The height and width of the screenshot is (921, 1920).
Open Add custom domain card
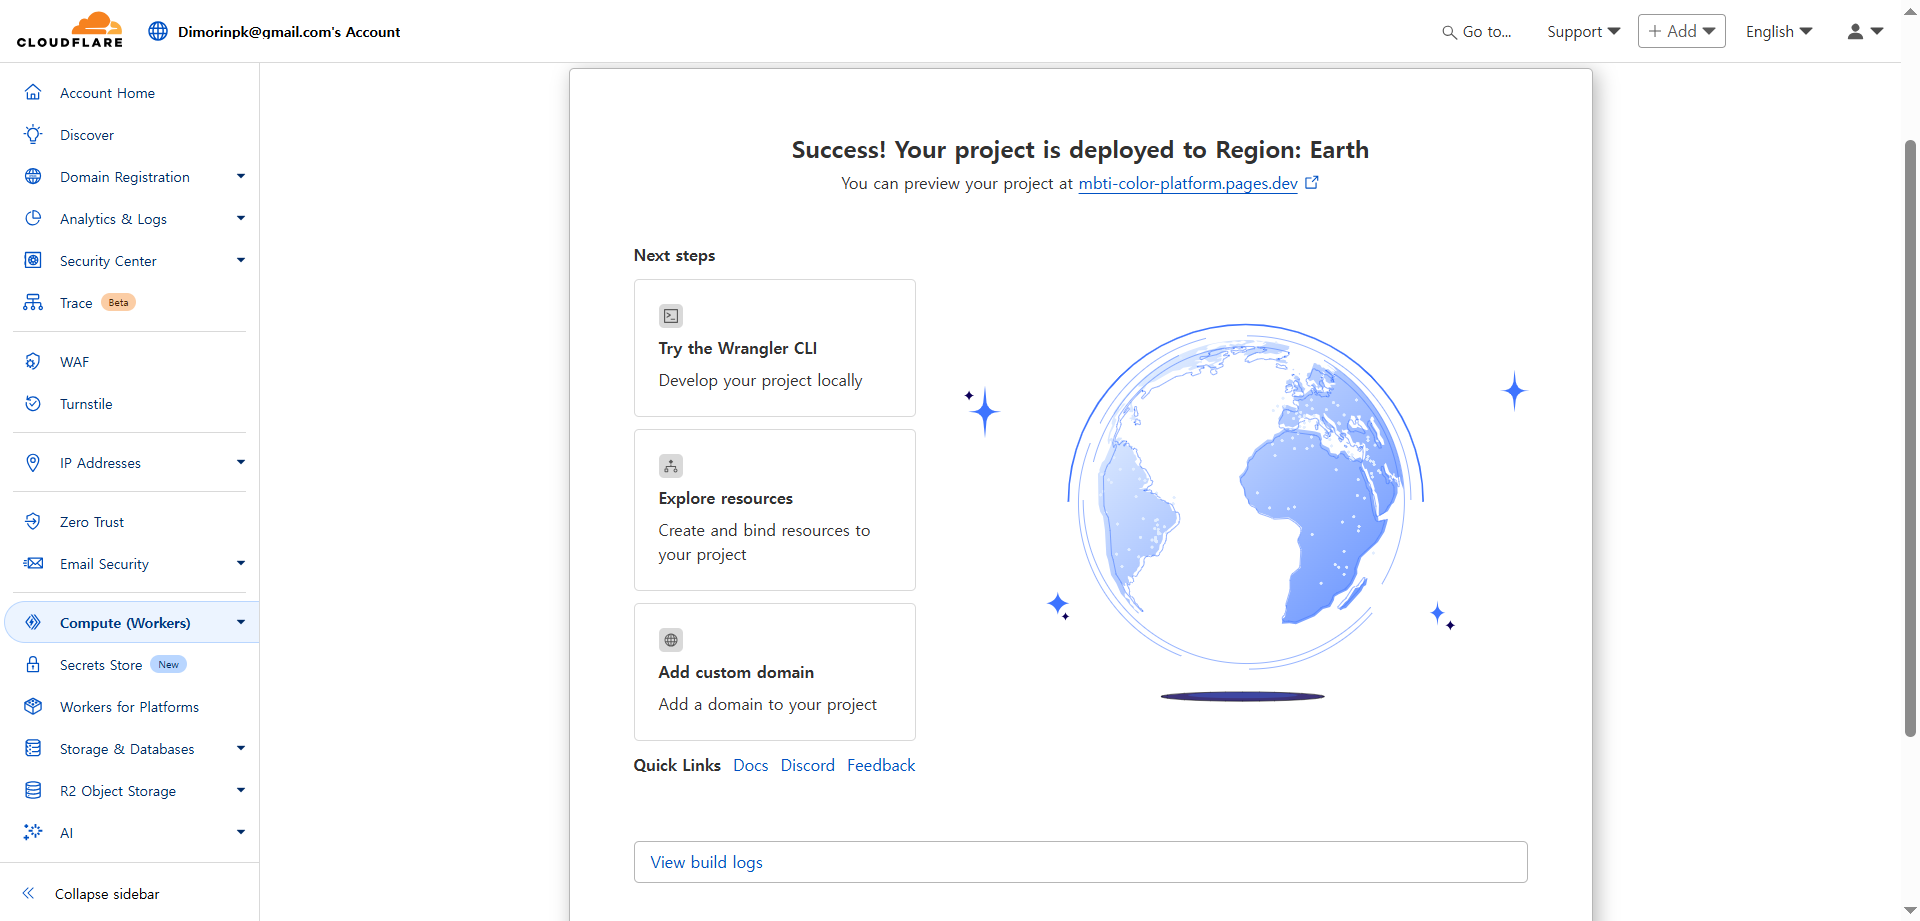pos(775,672)
